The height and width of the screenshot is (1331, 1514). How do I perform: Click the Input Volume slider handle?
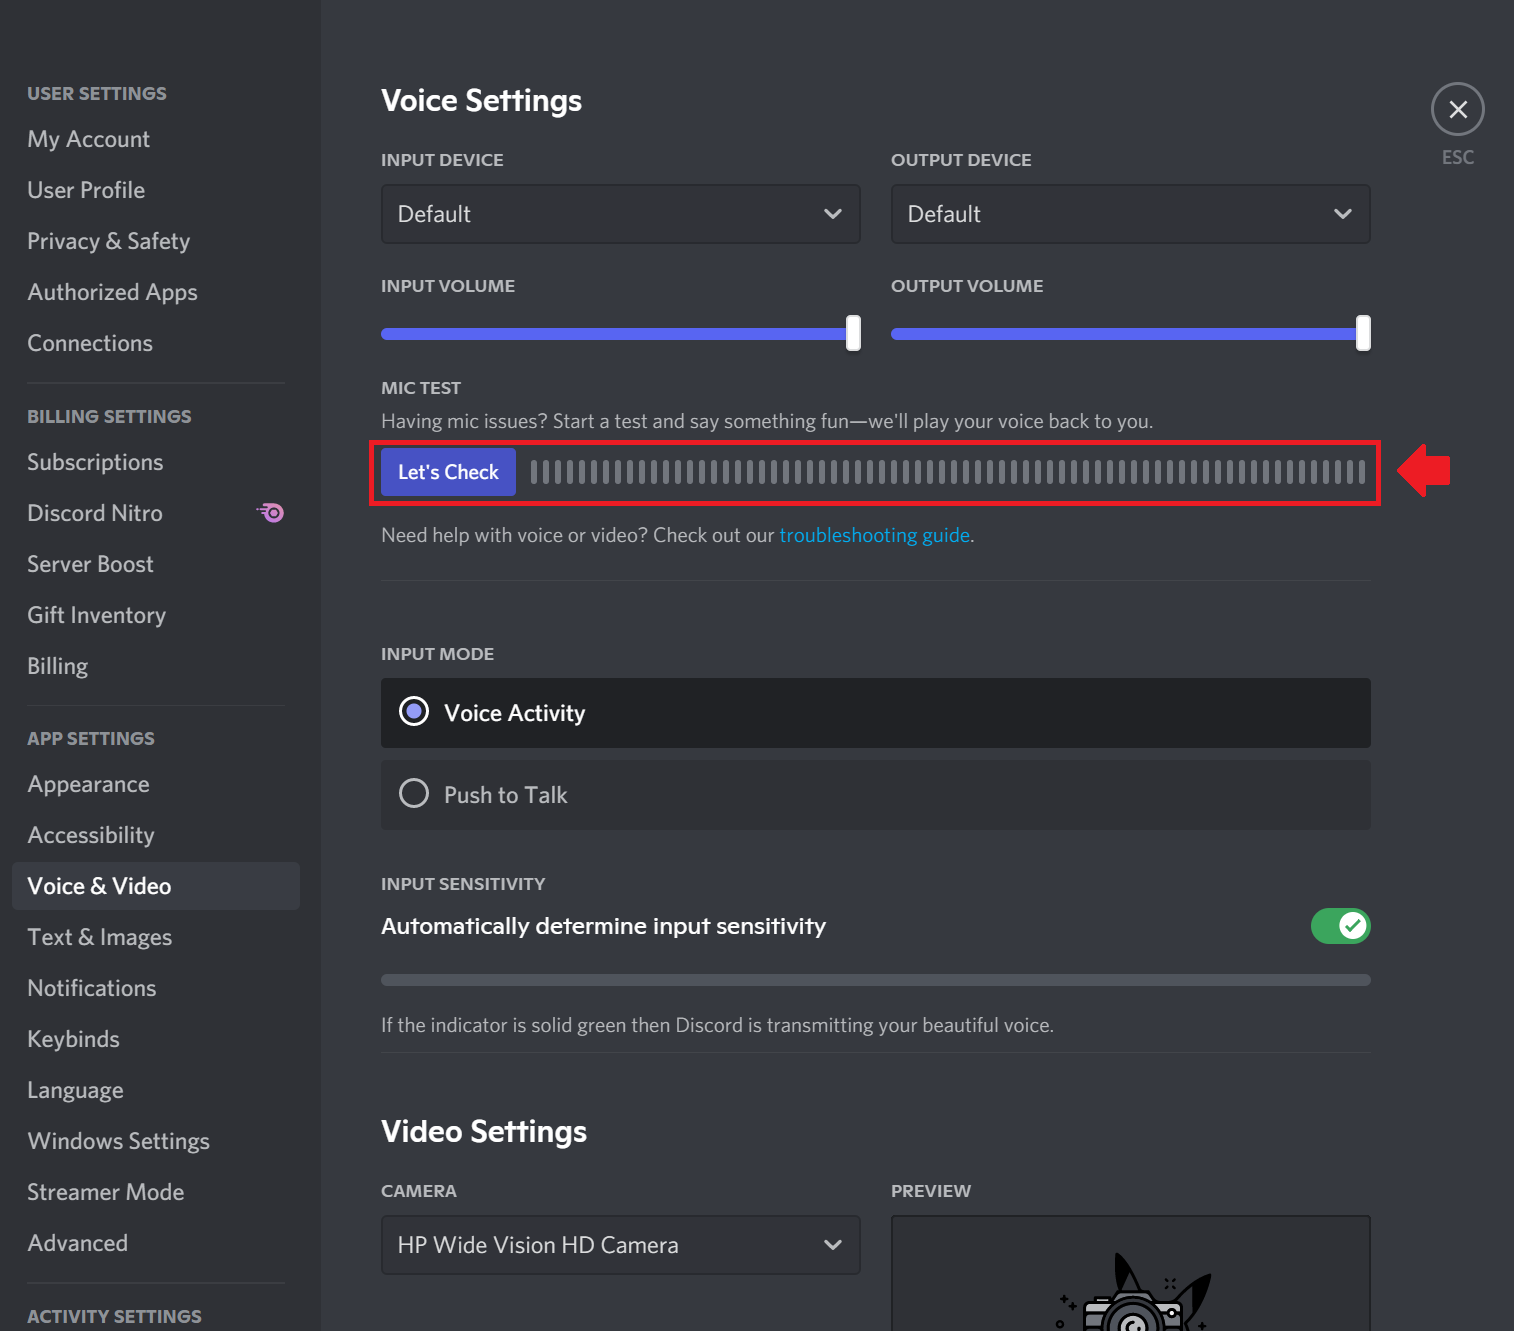coord(853,333)
